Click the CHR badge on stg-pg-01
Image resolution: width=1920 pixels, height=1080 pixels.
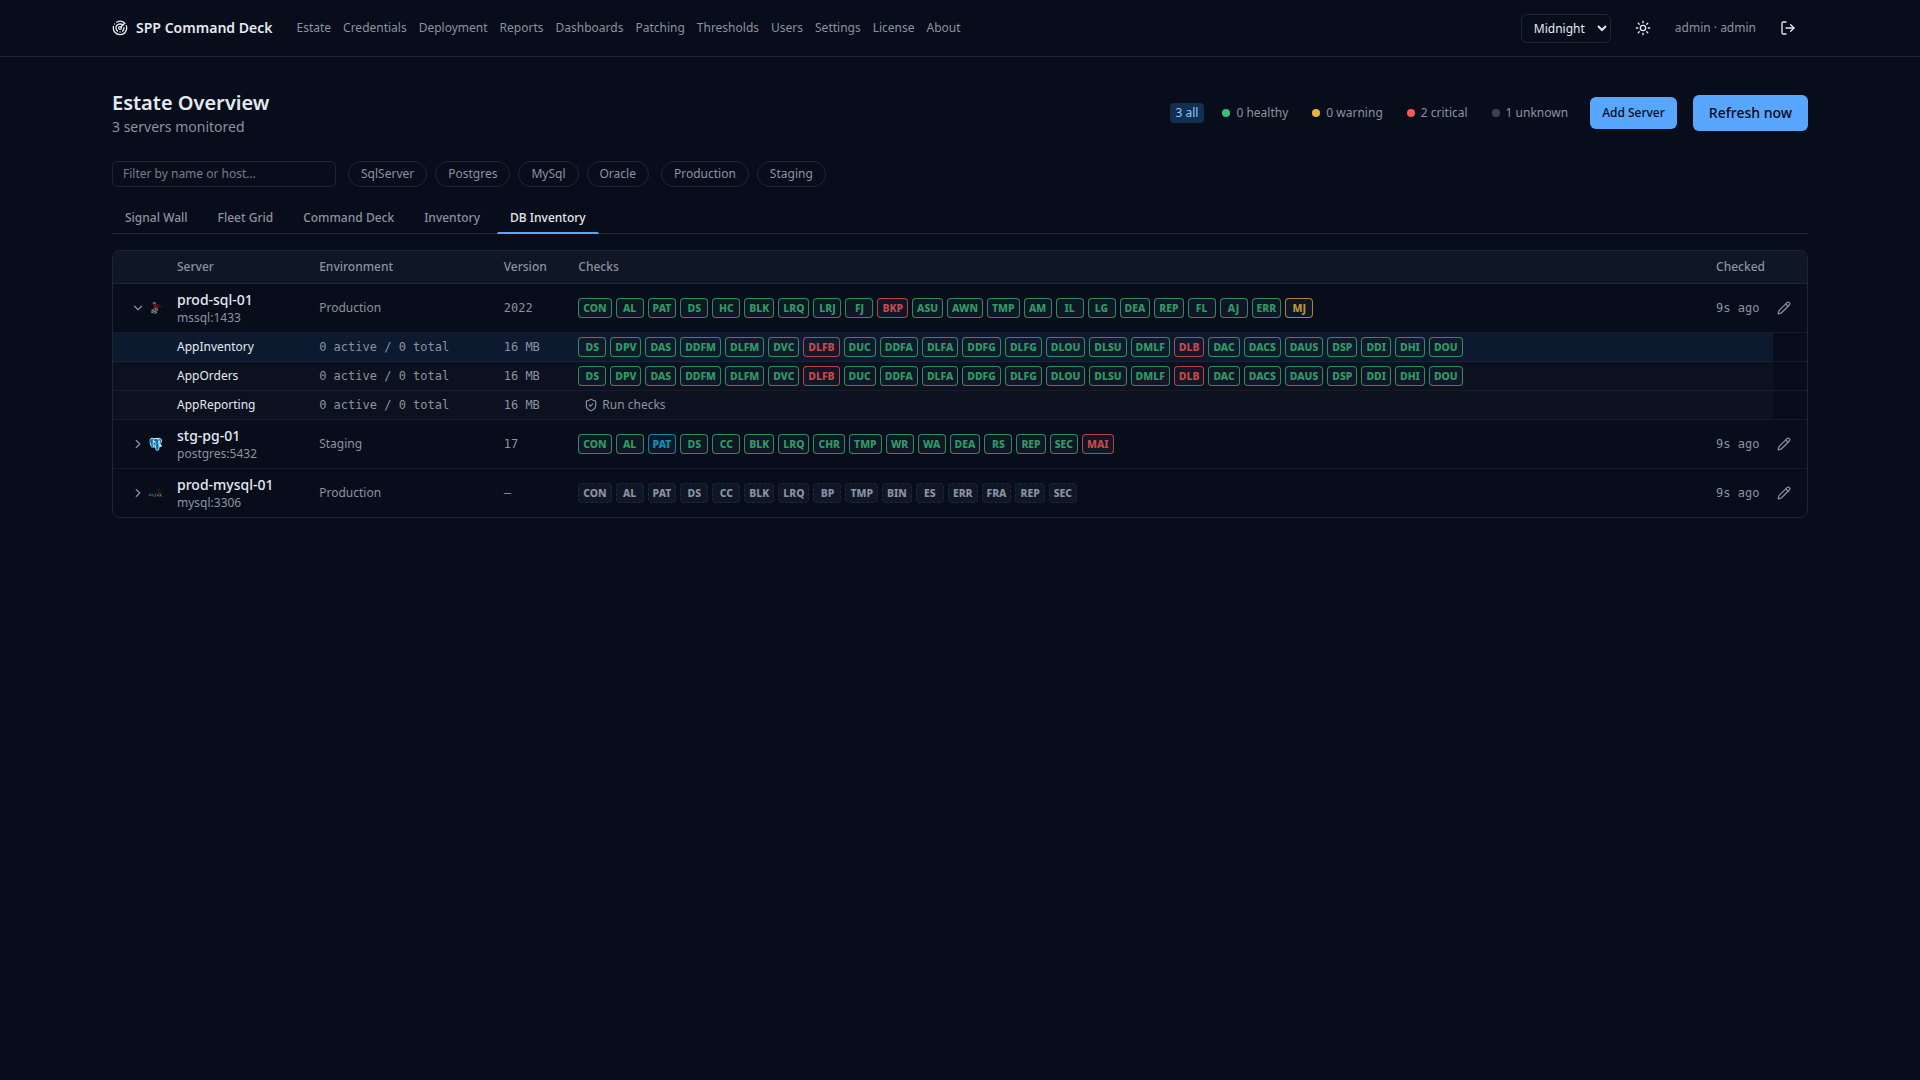pyautogui.click(x=829, y=444)
